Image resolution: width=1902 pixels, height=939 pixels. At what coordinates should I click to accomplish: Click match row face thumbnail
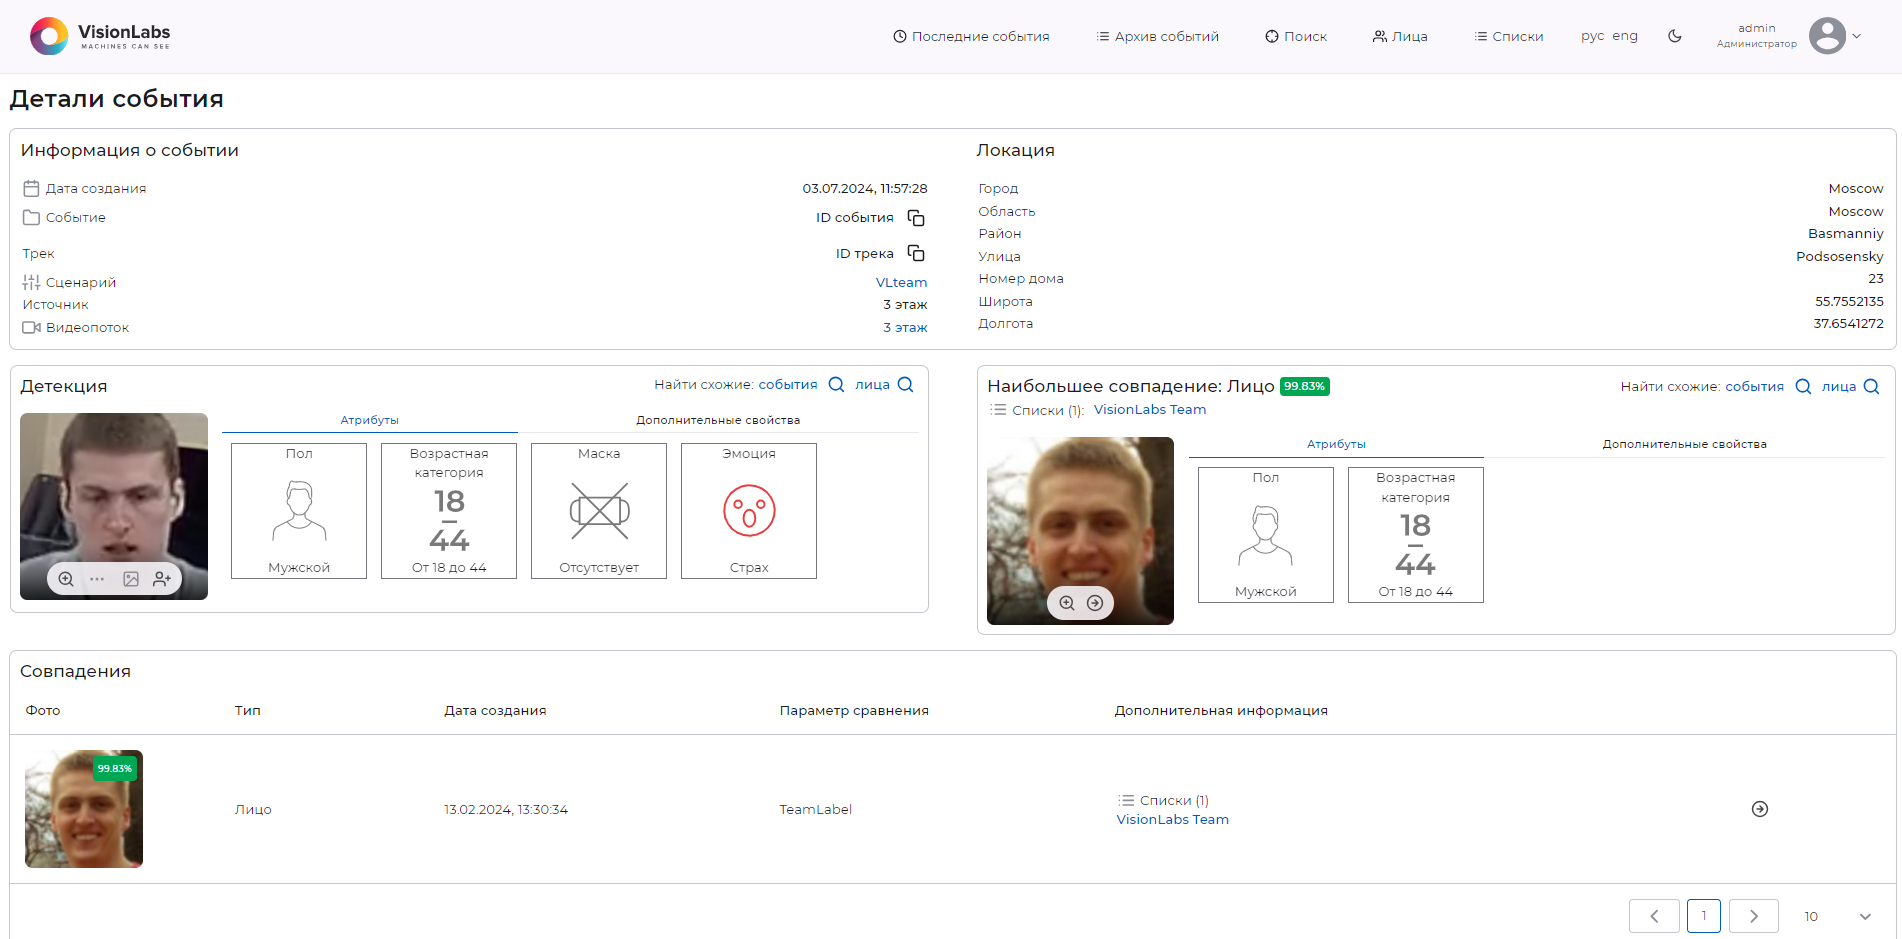click(84, 809)
